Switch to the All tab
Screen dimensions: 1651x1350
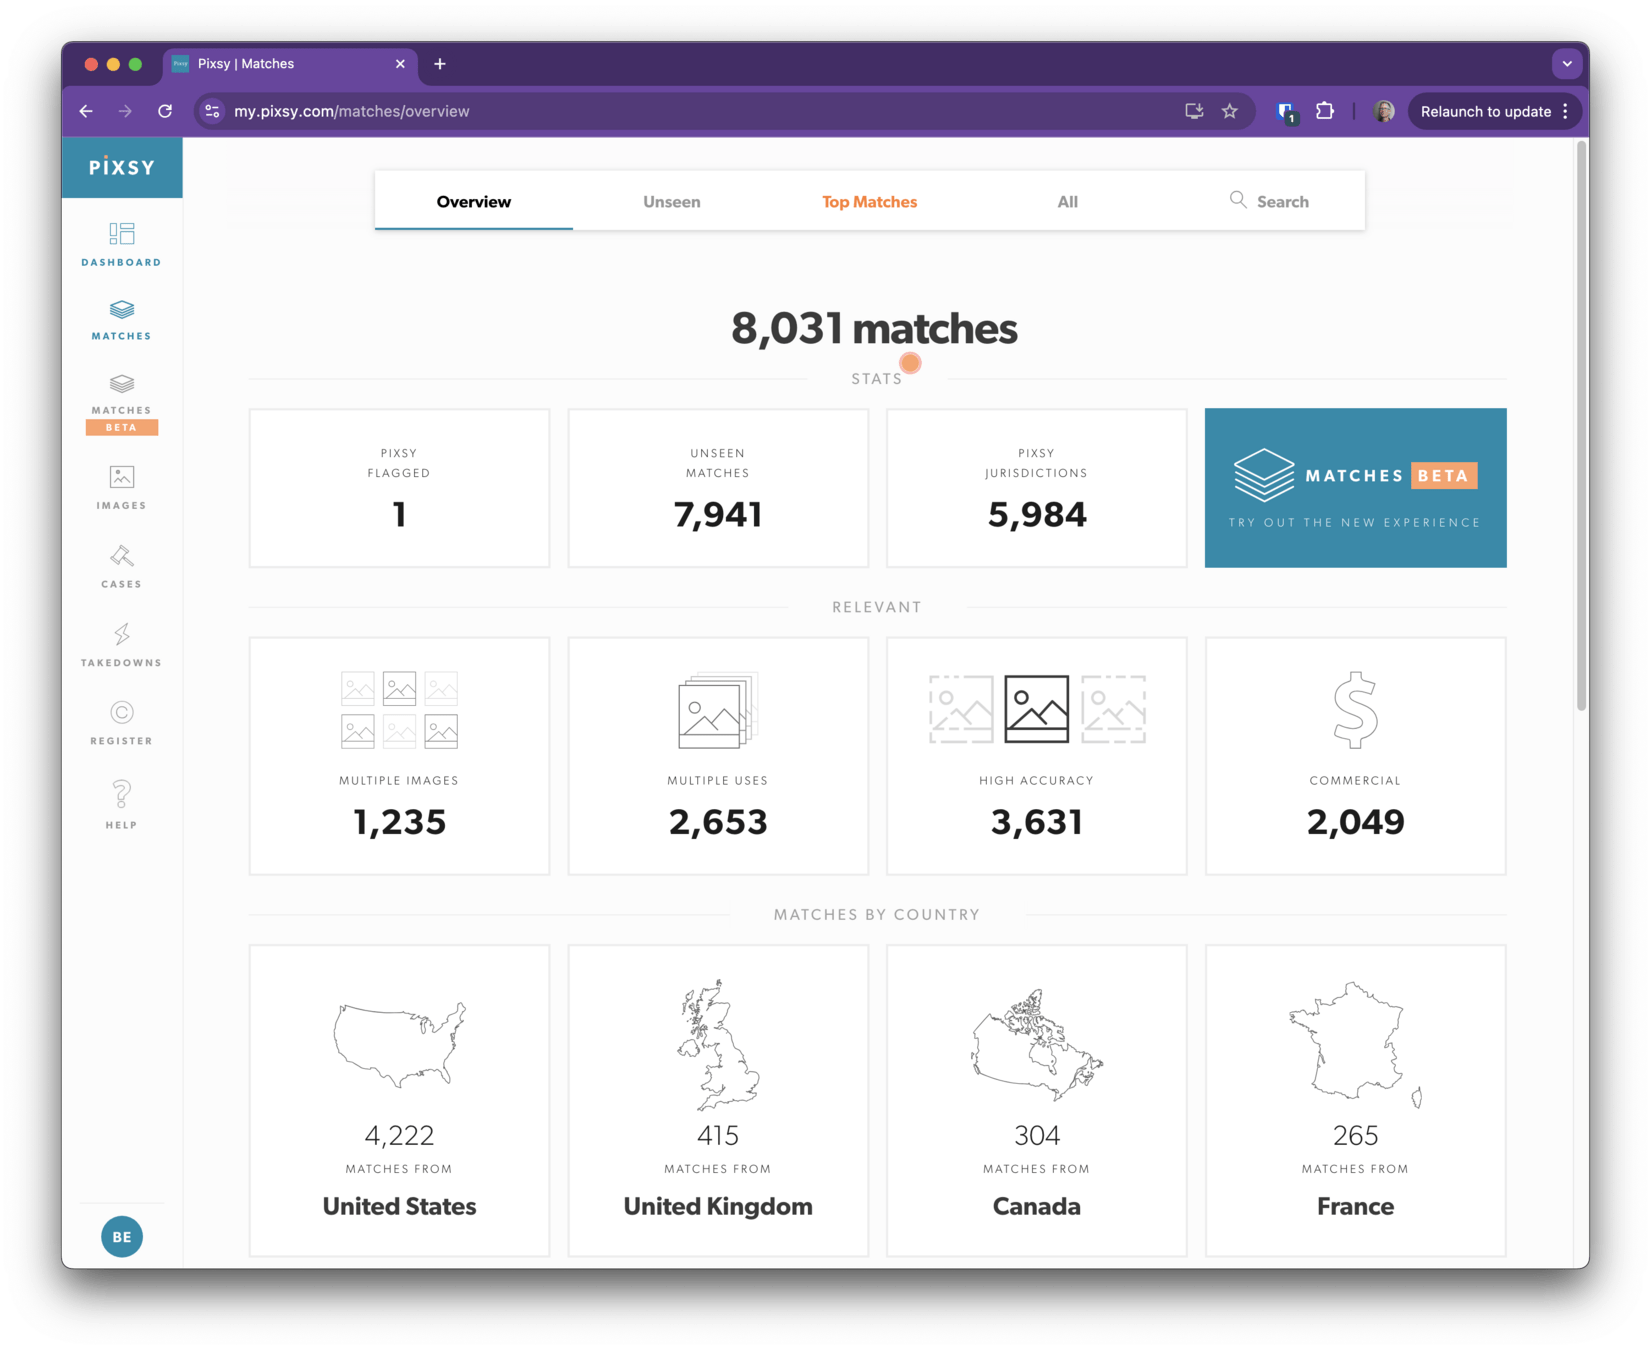[x=1068, y=201]
